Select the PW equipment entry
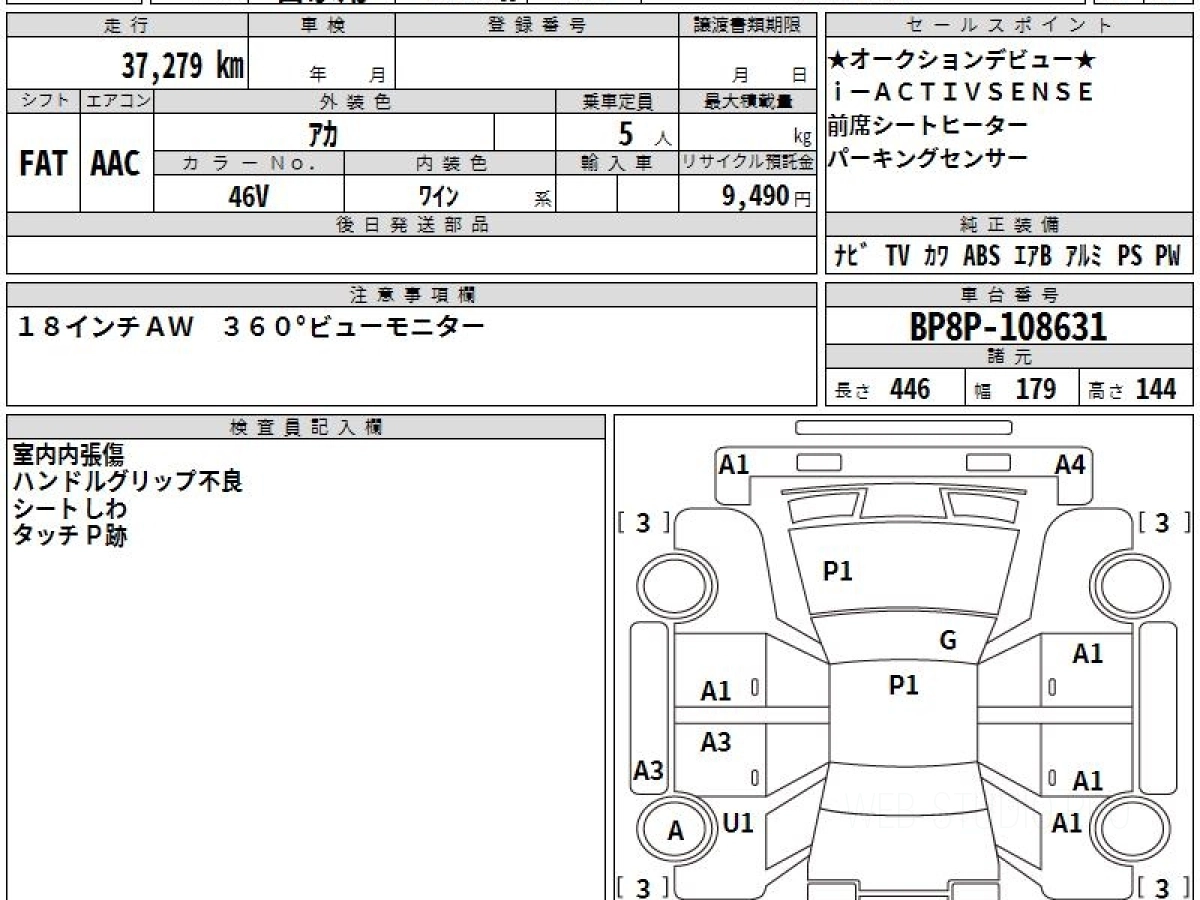Screen dimensions: 1200x900 coord(1168,256)
